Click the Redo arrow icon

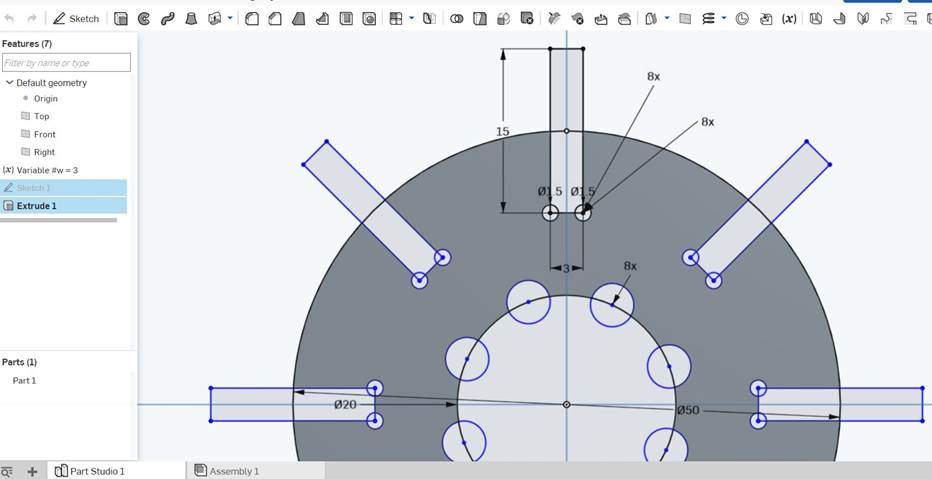click(x=32, y=18)
